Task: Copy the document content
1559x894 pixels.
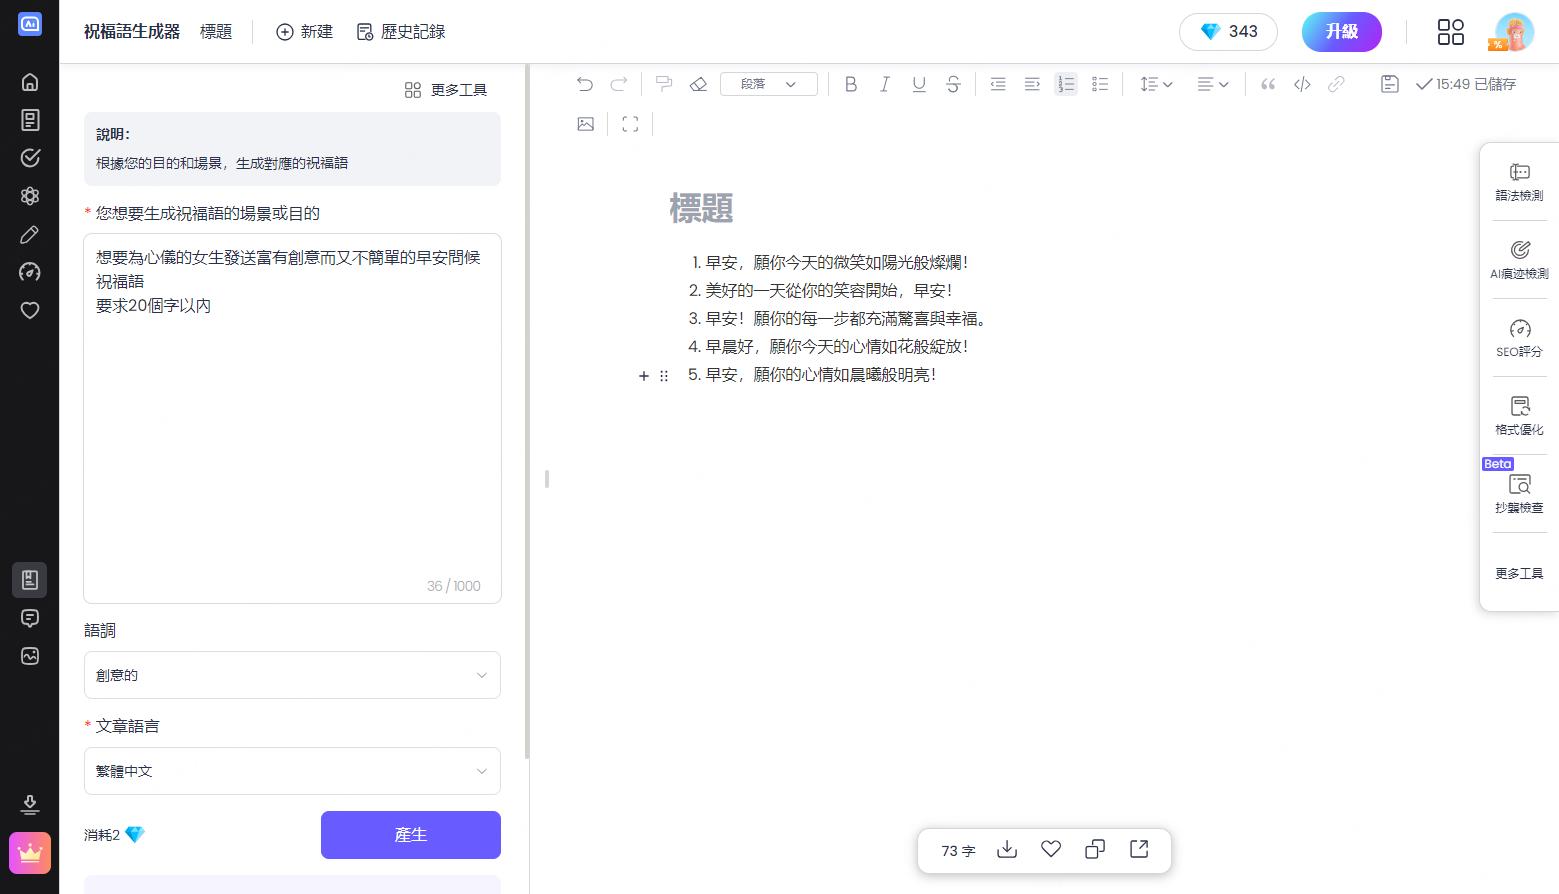Action: pyautogui.click(x=1095, y=849)
